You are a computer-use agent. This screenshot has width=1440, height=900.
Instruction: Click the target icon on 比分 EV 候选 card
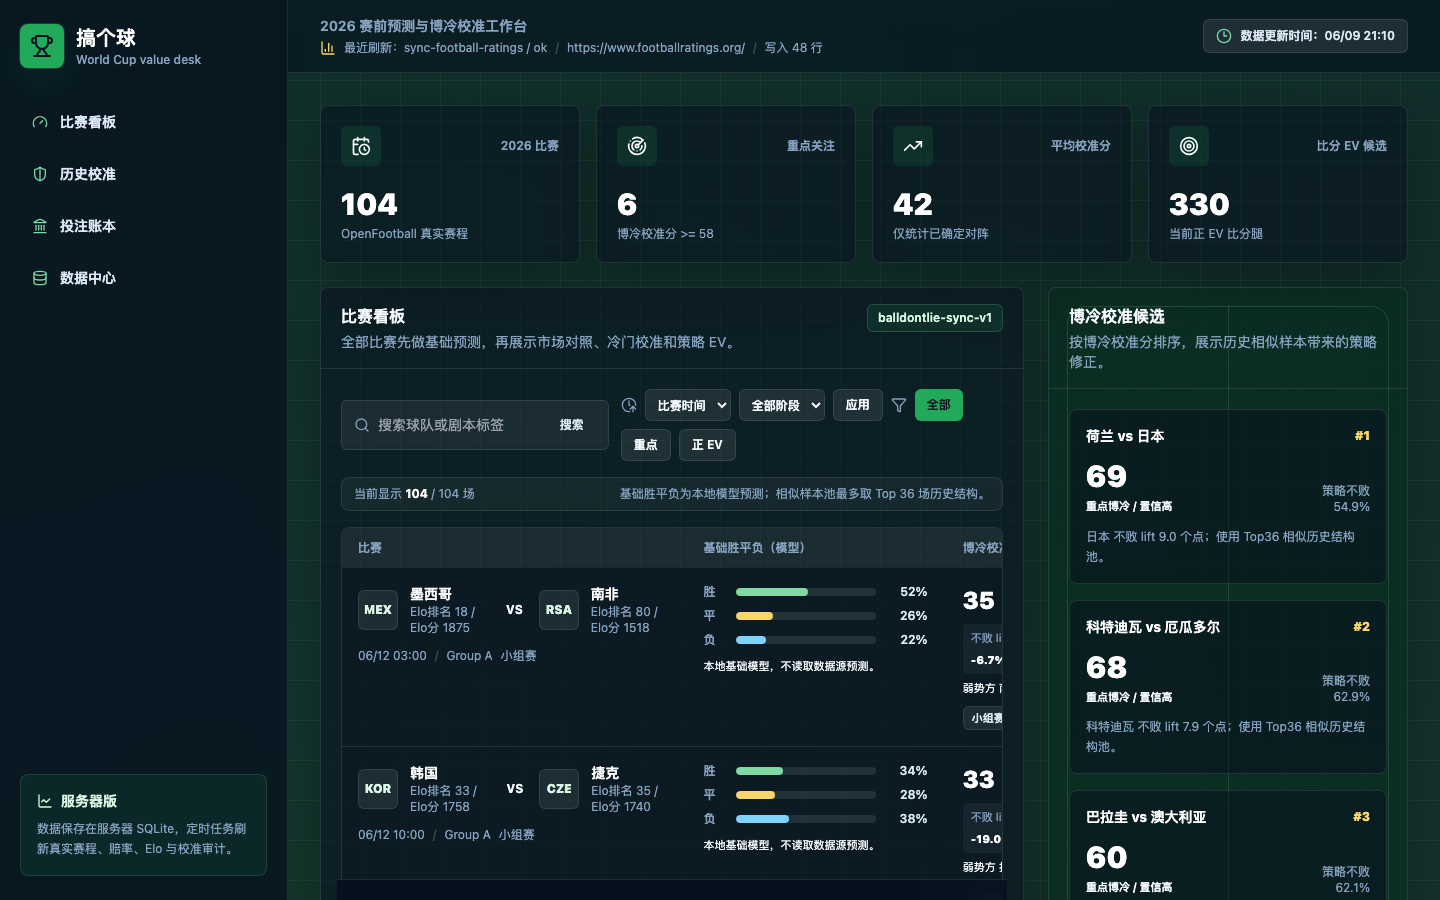tap(1189, 146)
